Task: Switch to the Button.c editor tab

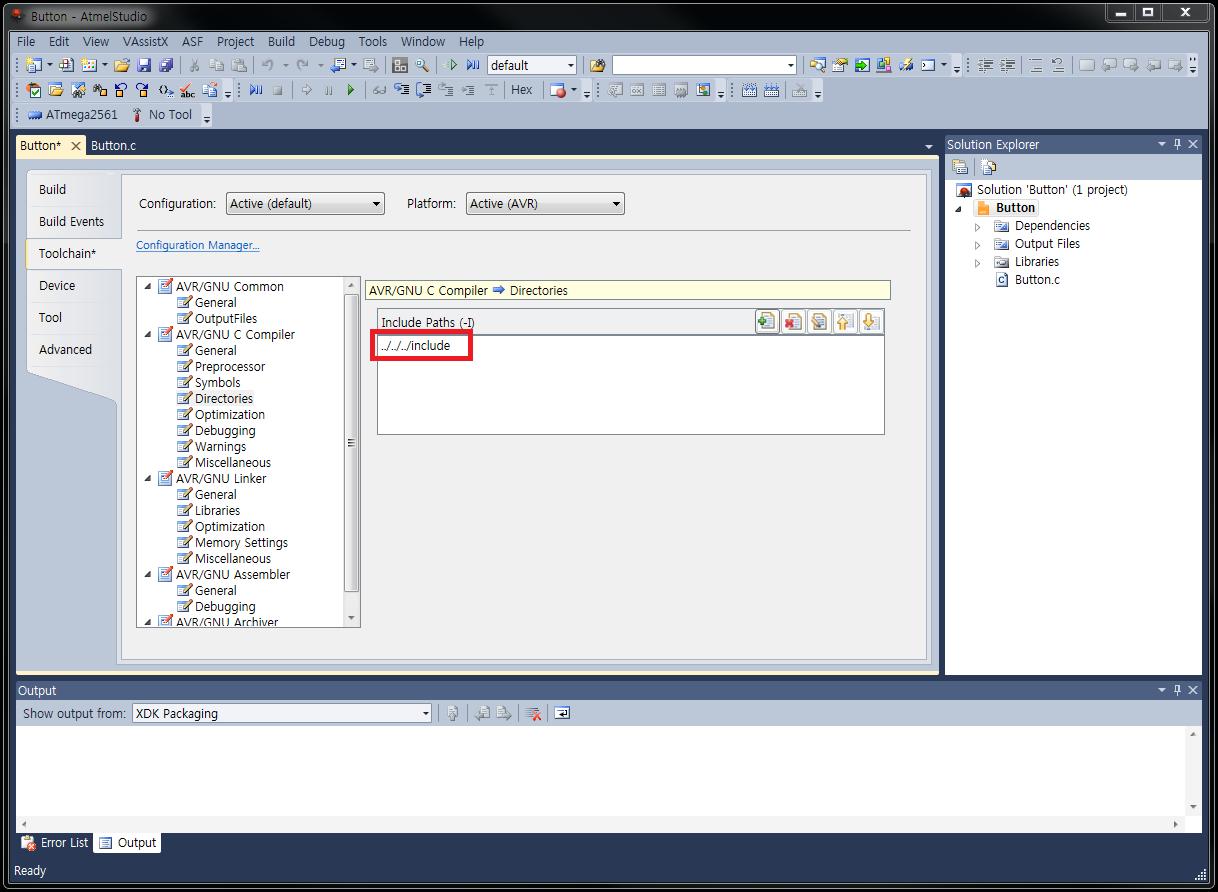Action: 113,146
